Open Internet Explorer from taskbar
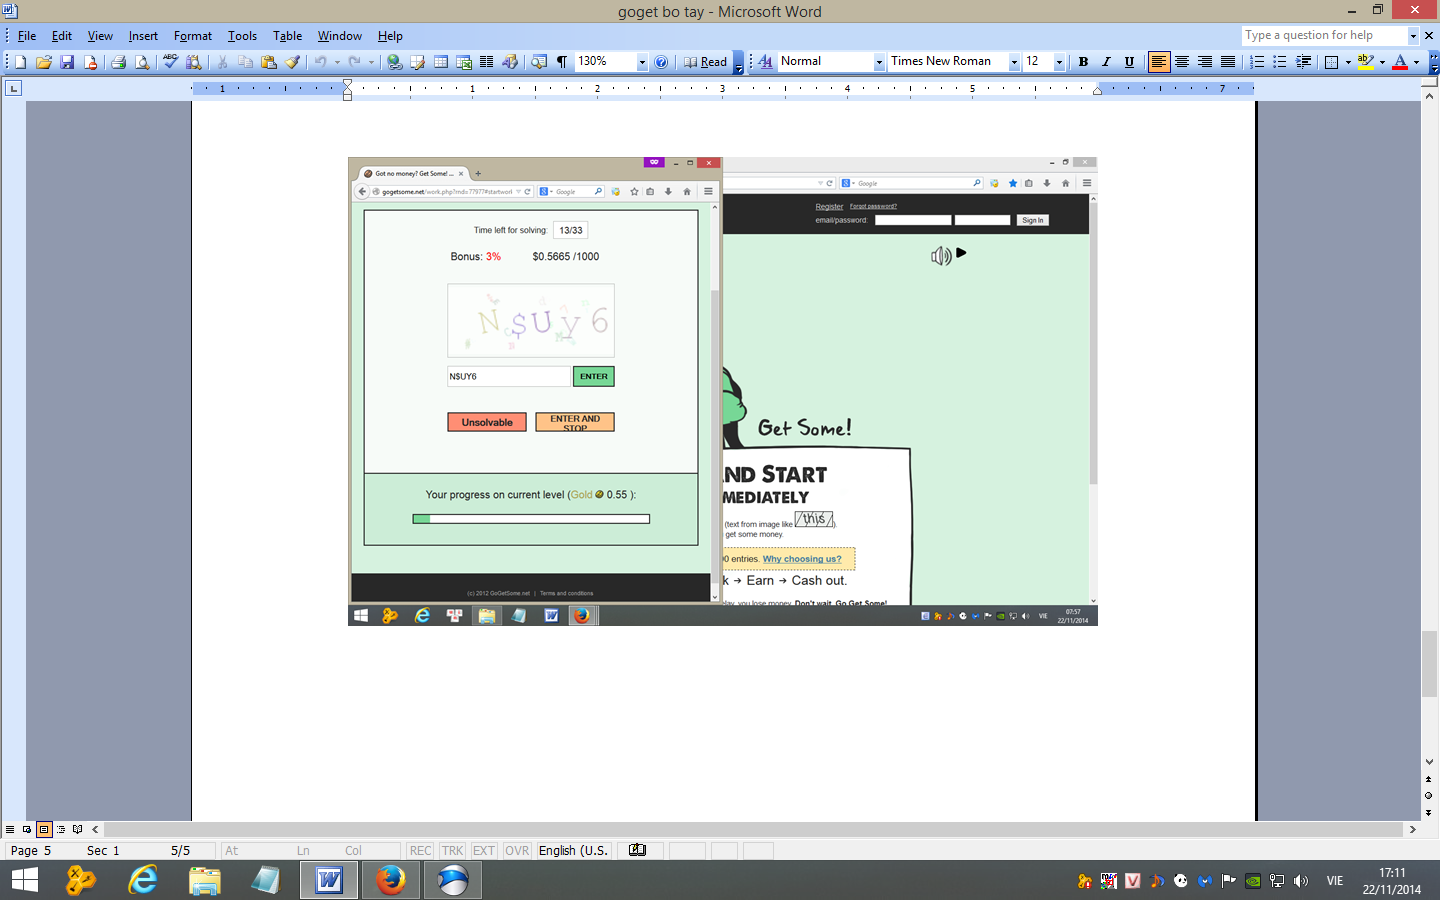The height and width of the screenshot is (900, 1440). [143, 880]
